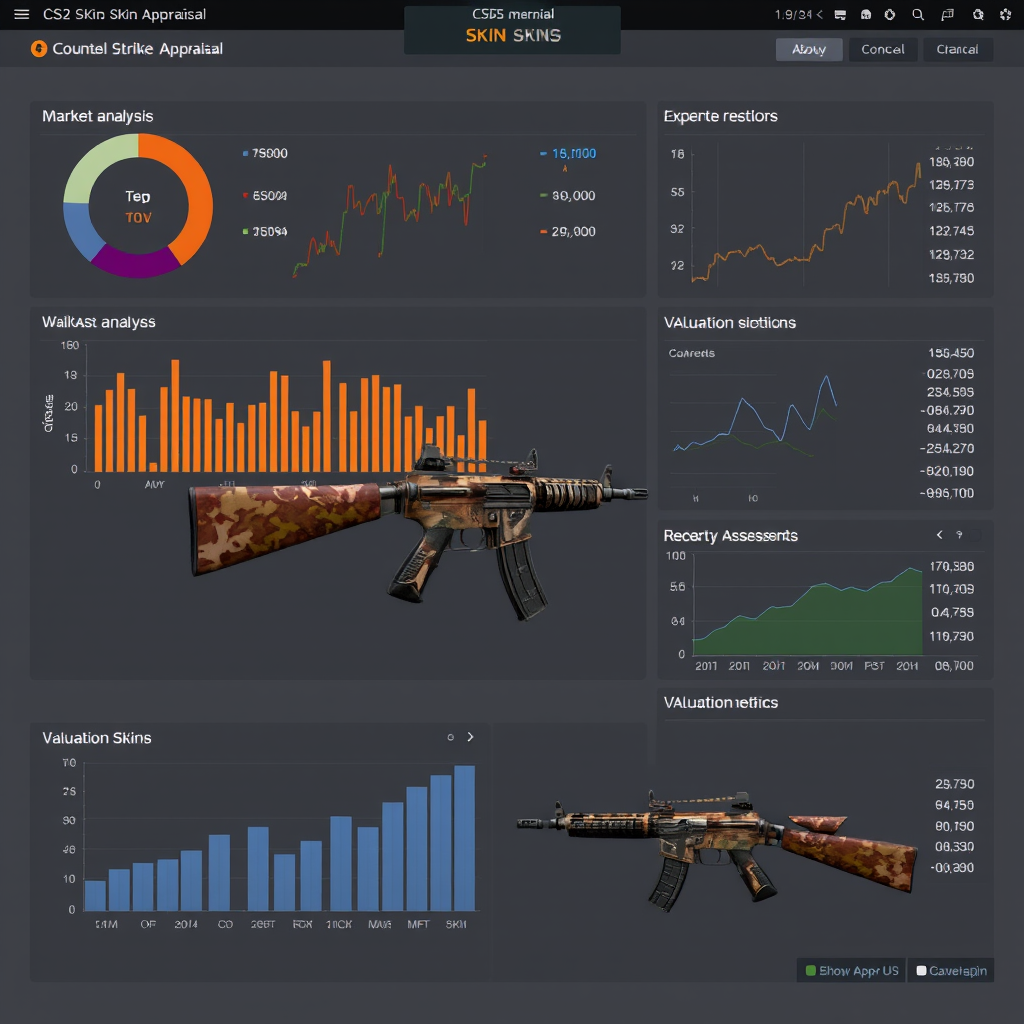Open the hamburger menu in the title bar
Image resolution: width=1024 pixels, height=1024 pixels.
tap(22, 14)
